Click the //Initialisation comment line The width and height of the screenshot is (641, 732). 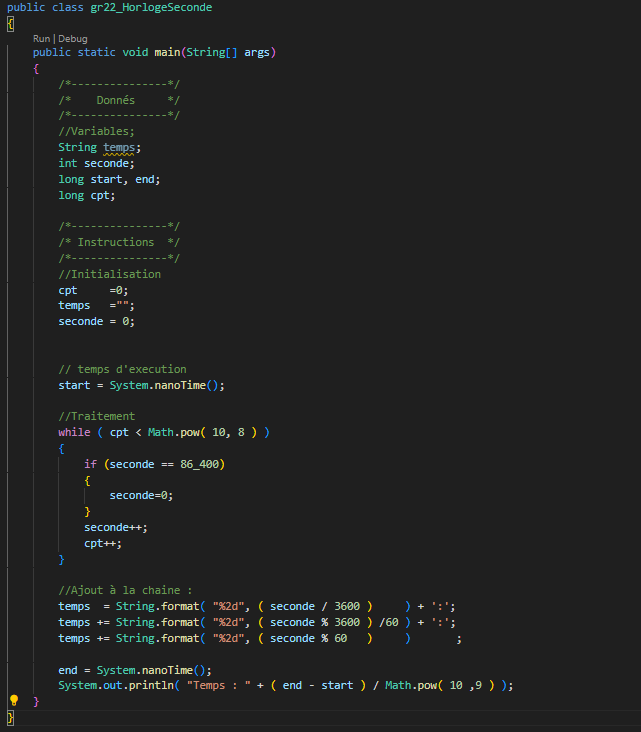[109, 274]
